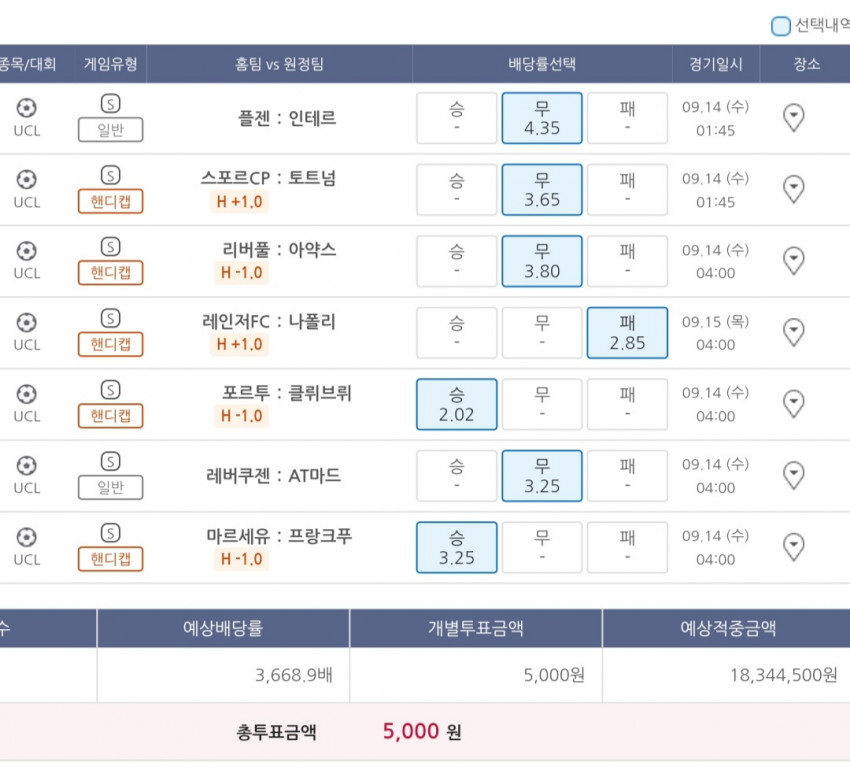The height and width of the screenshot is (777, 850).
Task: Sort by 경기일시 column header
Action: click(716, 64)
